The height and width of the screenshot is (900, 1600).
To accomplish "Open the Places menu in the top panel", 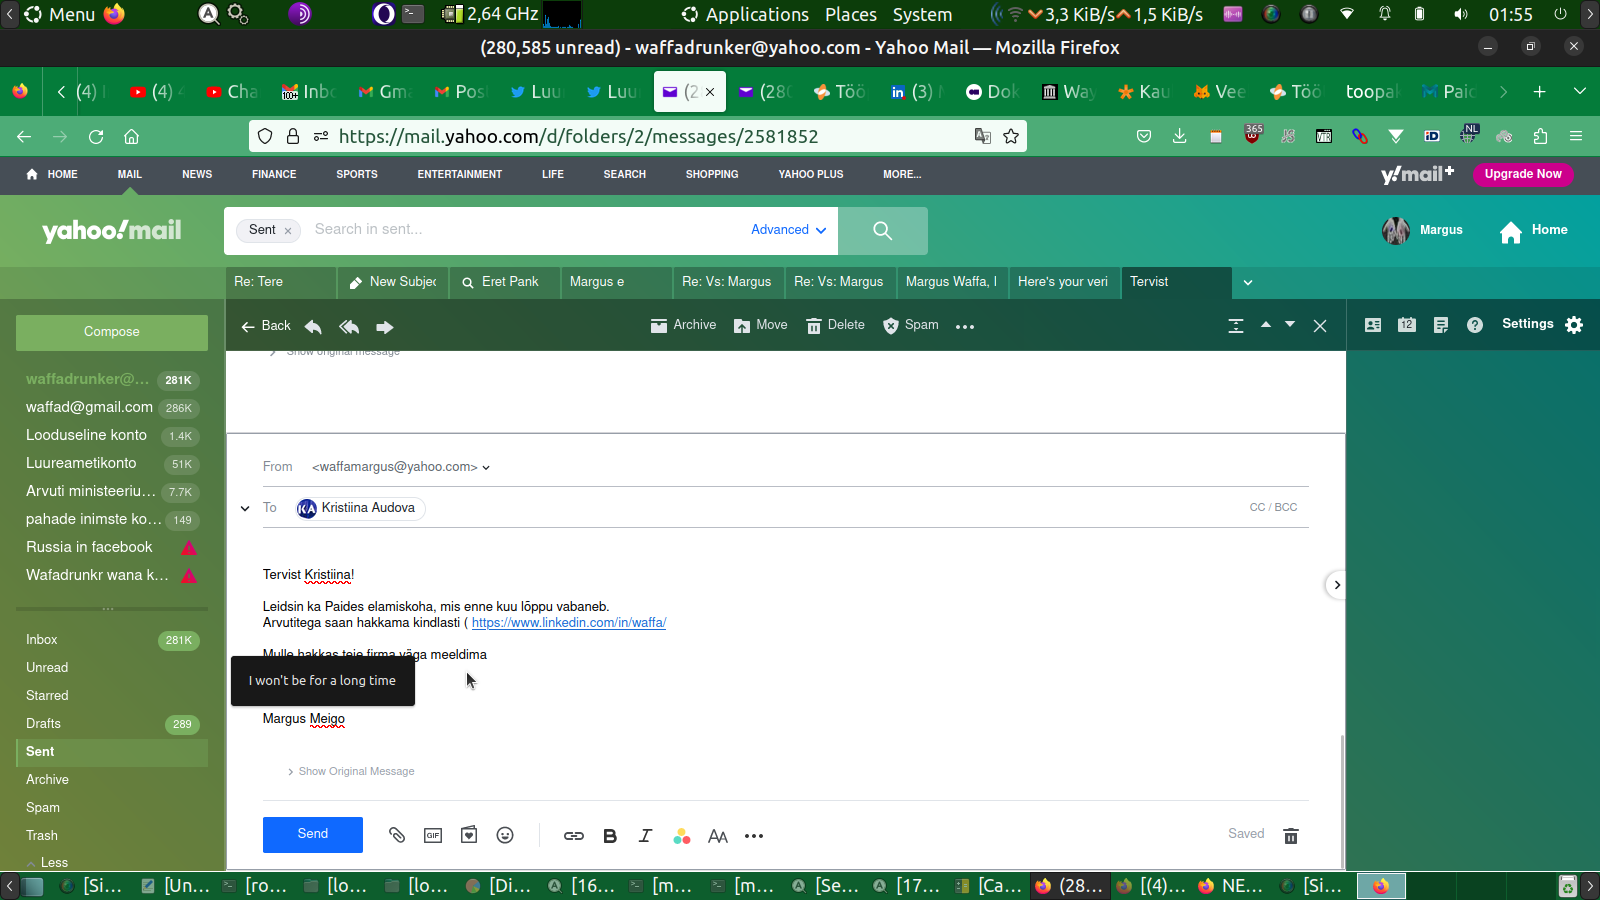I will coord(851,14).
